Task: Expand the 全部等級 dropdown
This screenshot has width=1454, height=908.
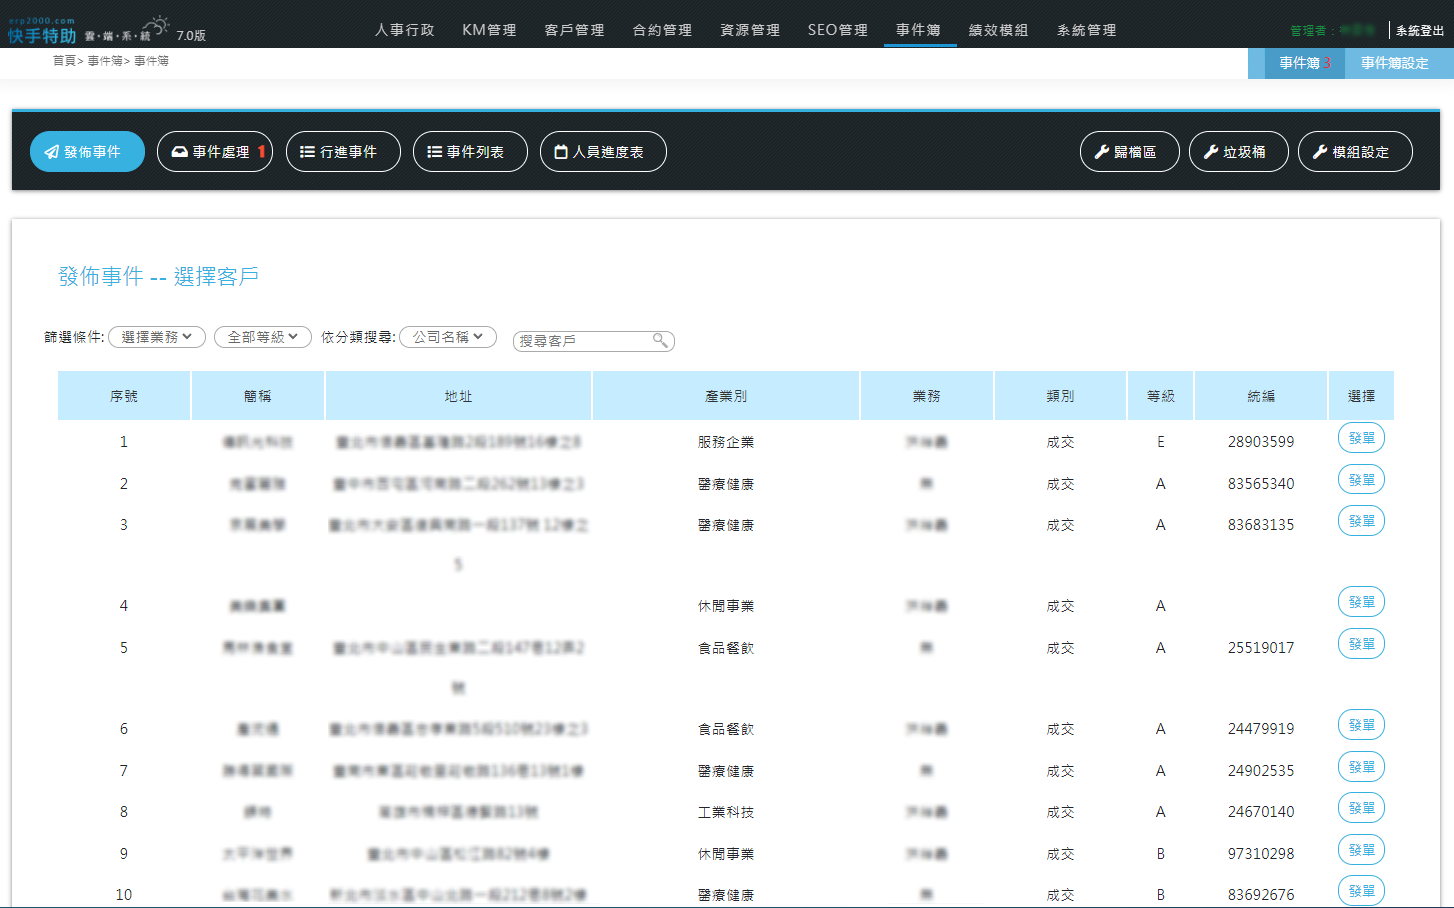Action: [263, 337]
